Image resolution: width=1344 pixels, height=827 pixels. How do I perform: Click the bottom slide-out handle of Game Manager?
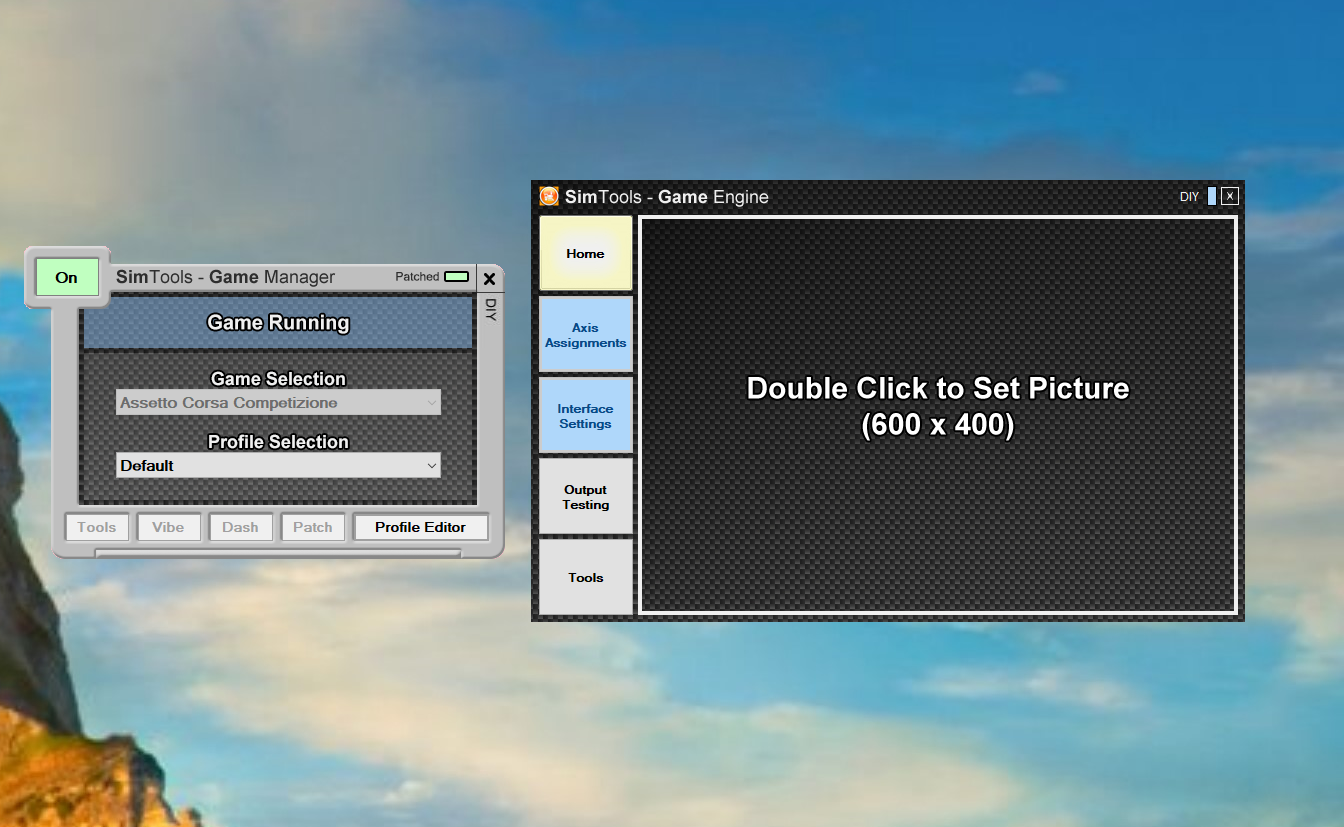tap(278, 552)
